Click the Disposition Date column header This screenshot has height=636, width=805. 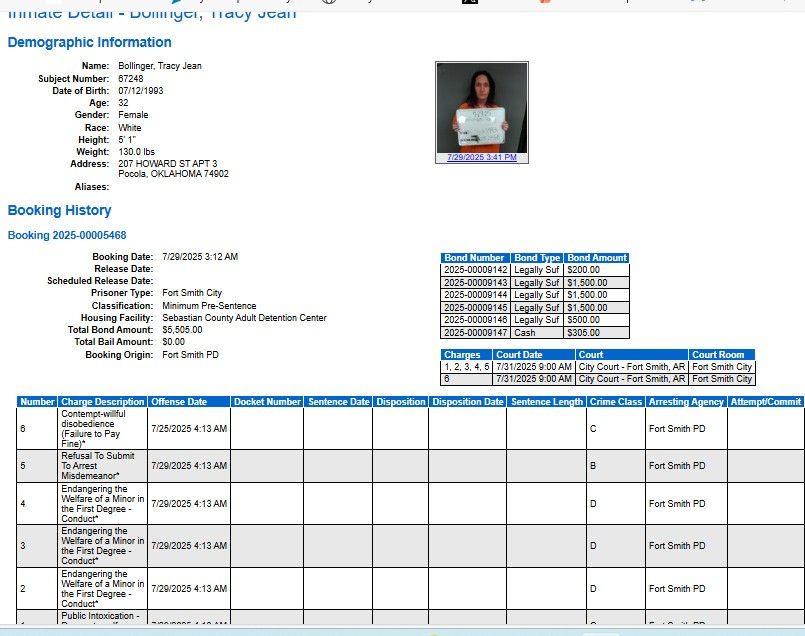468,402
